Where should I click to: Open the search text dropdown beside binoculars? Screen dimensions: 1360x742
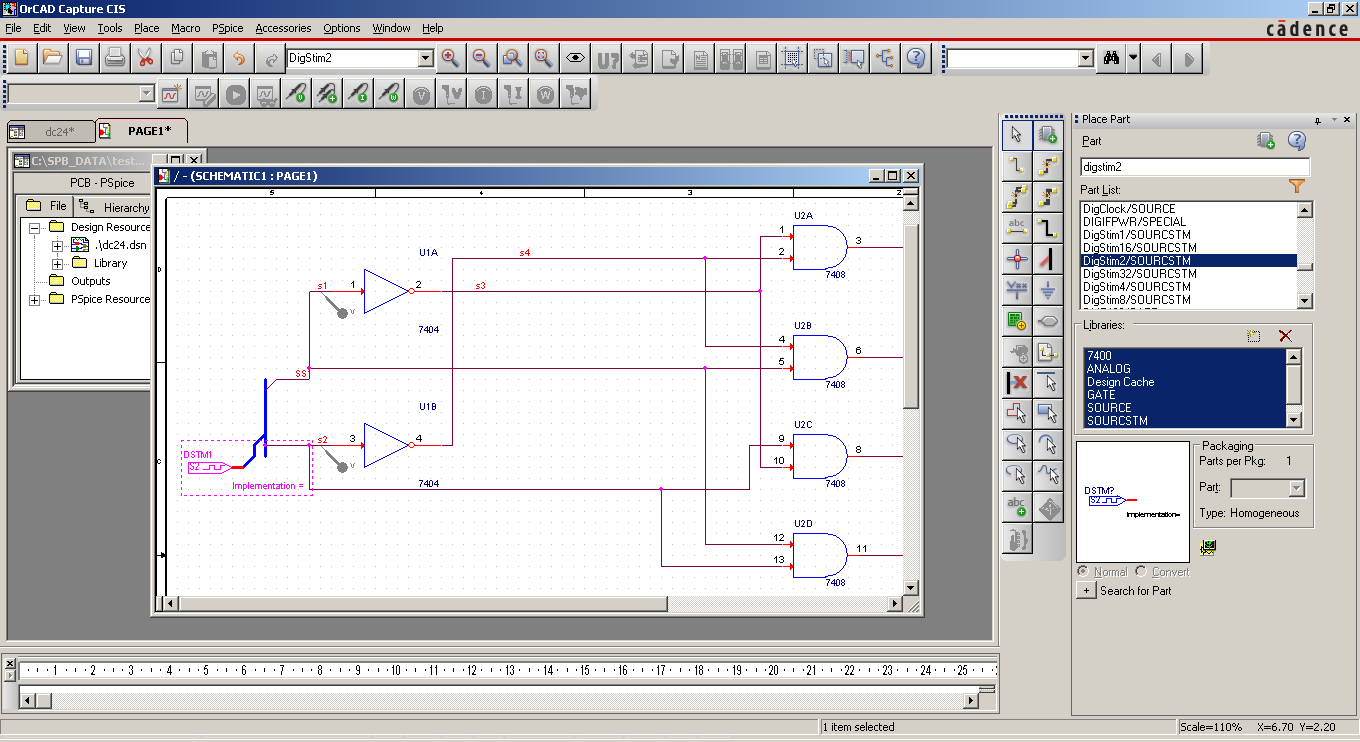[1086, 59]
